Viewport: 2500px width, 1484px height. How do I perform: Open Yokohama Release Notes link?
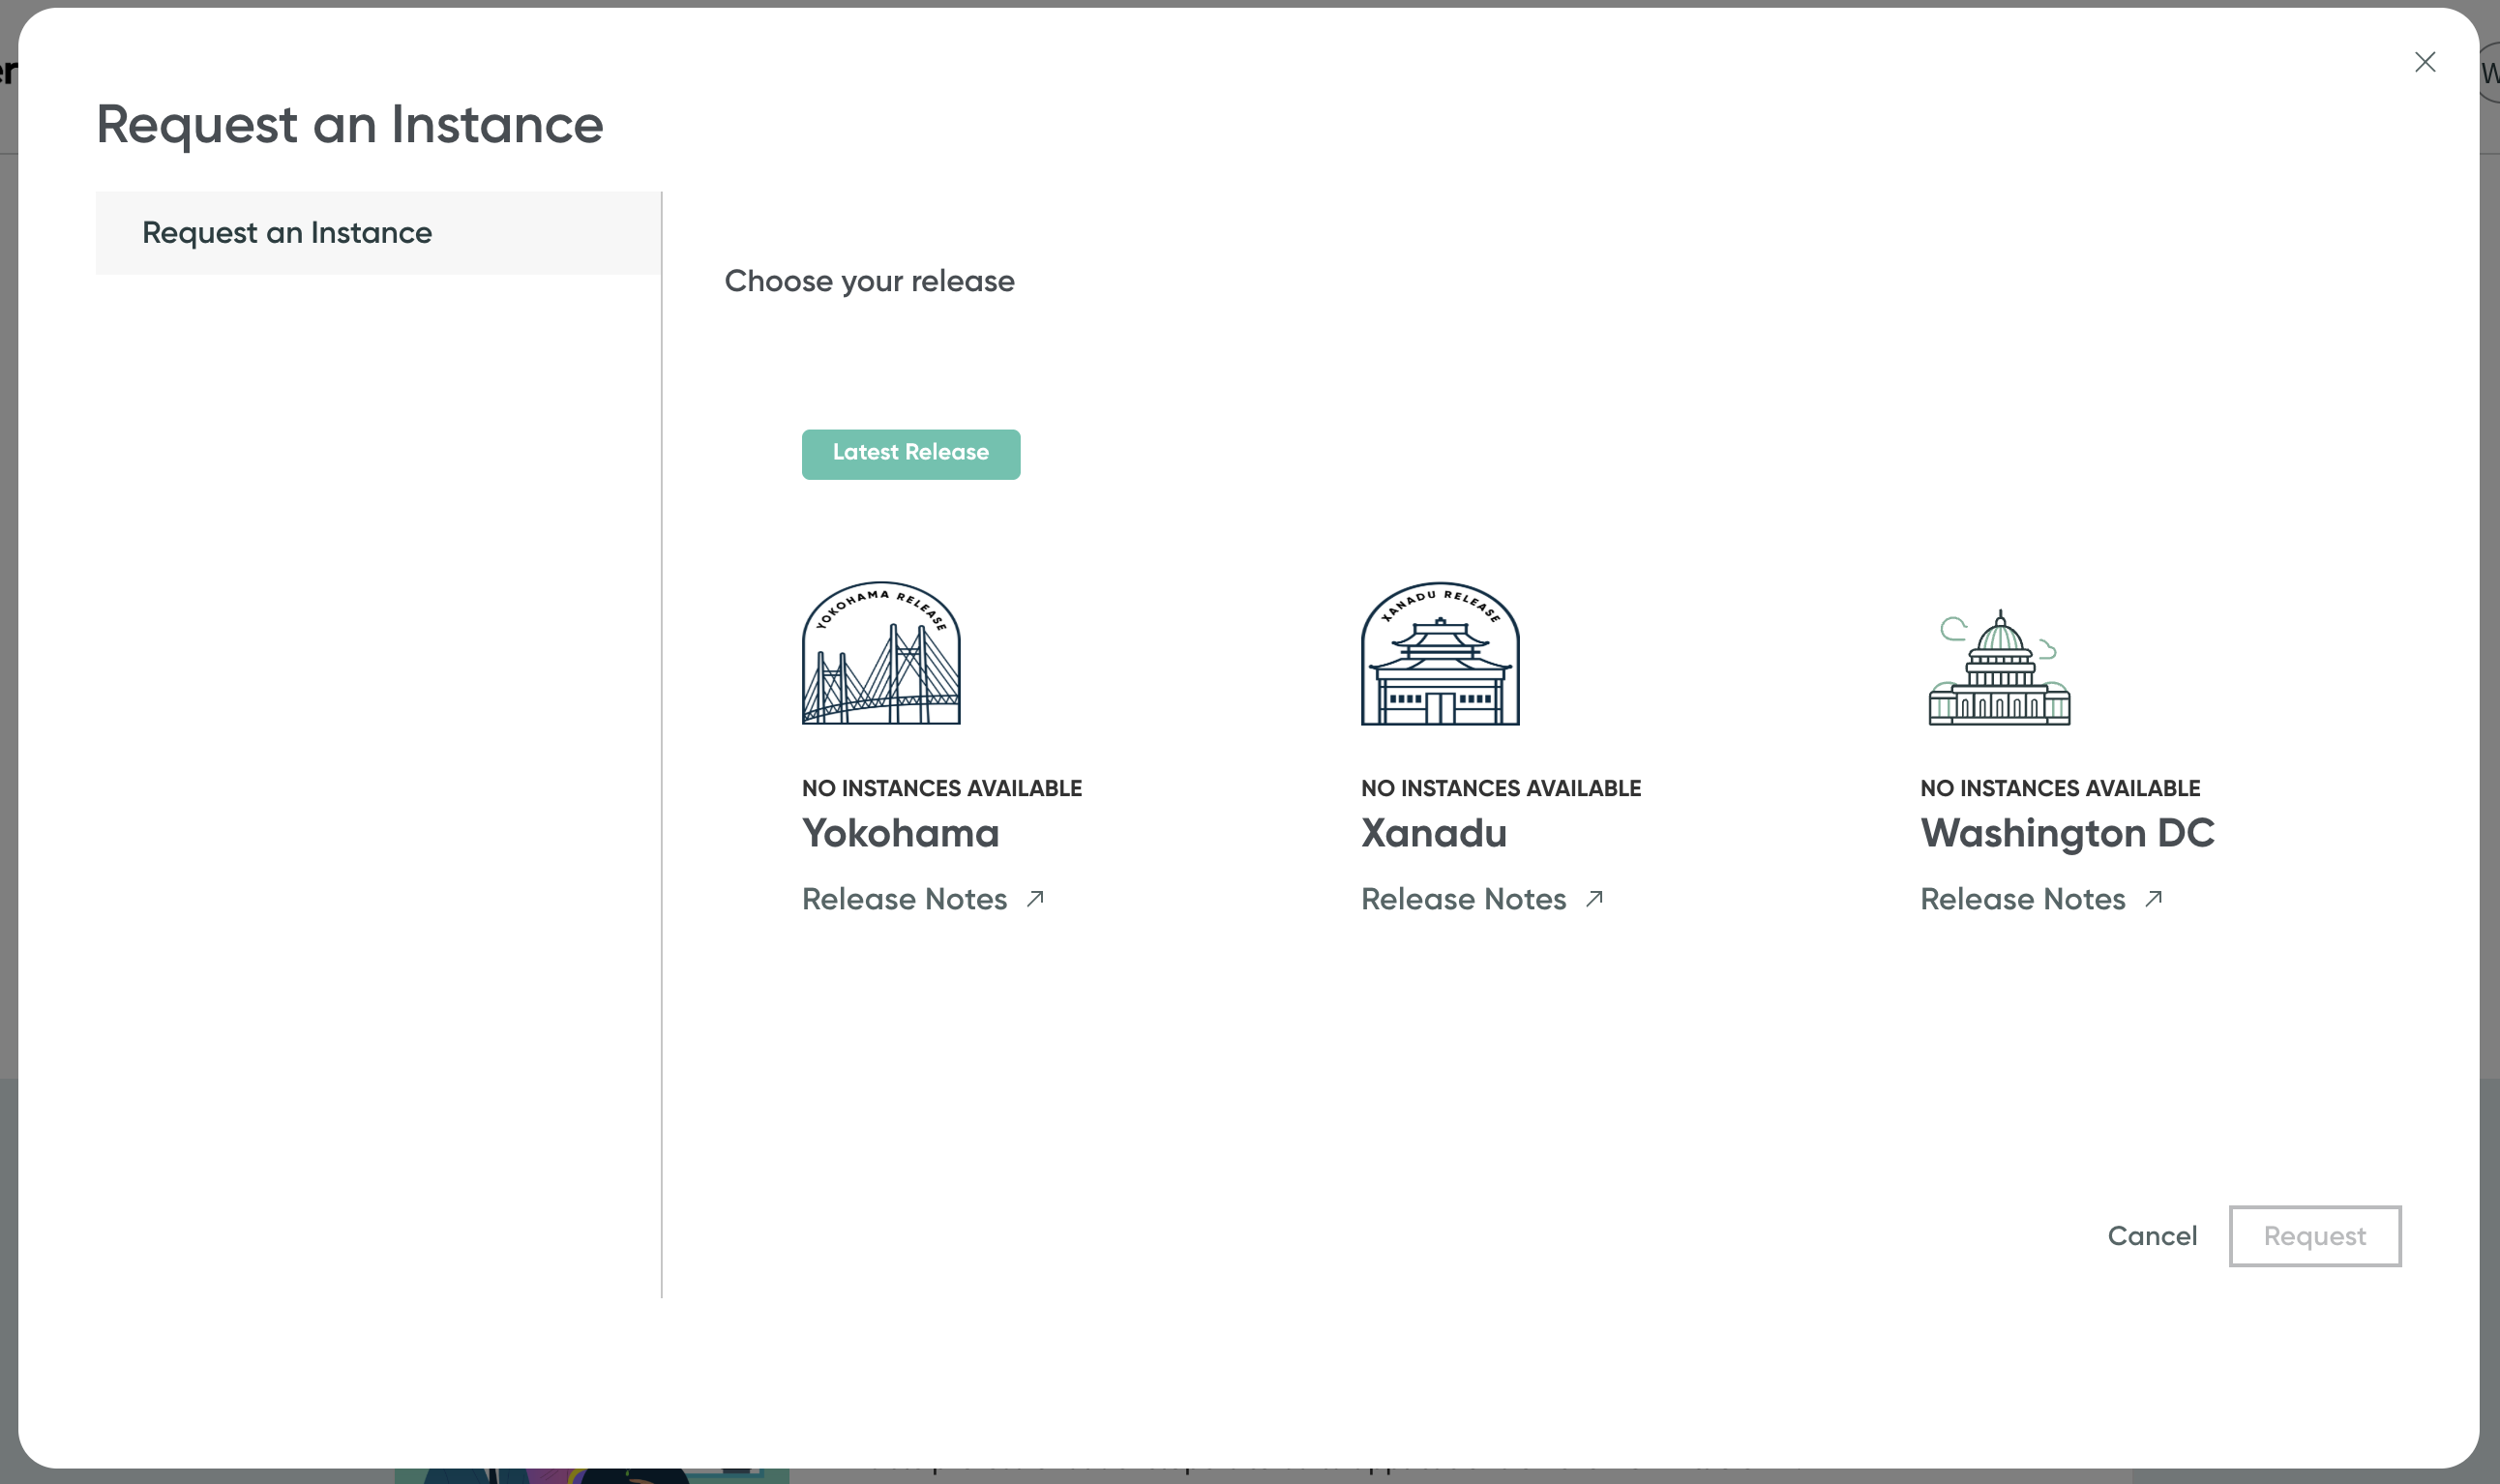904,899
